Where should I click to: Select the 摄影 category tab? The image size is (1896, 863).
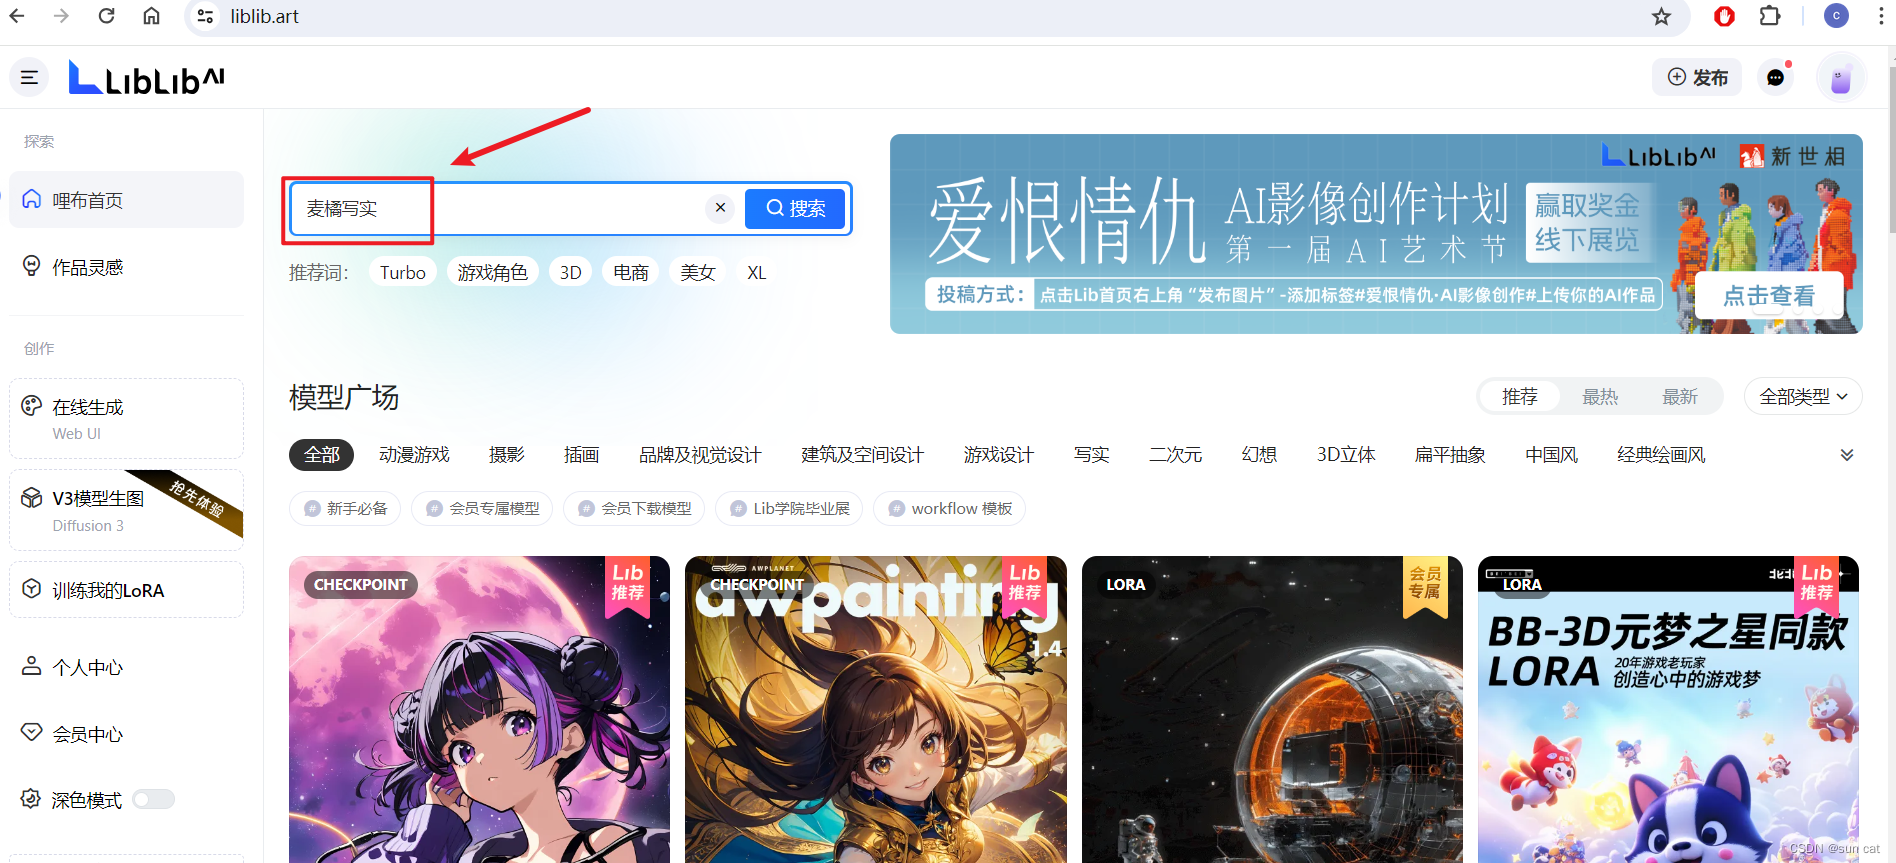coord(506,455)
